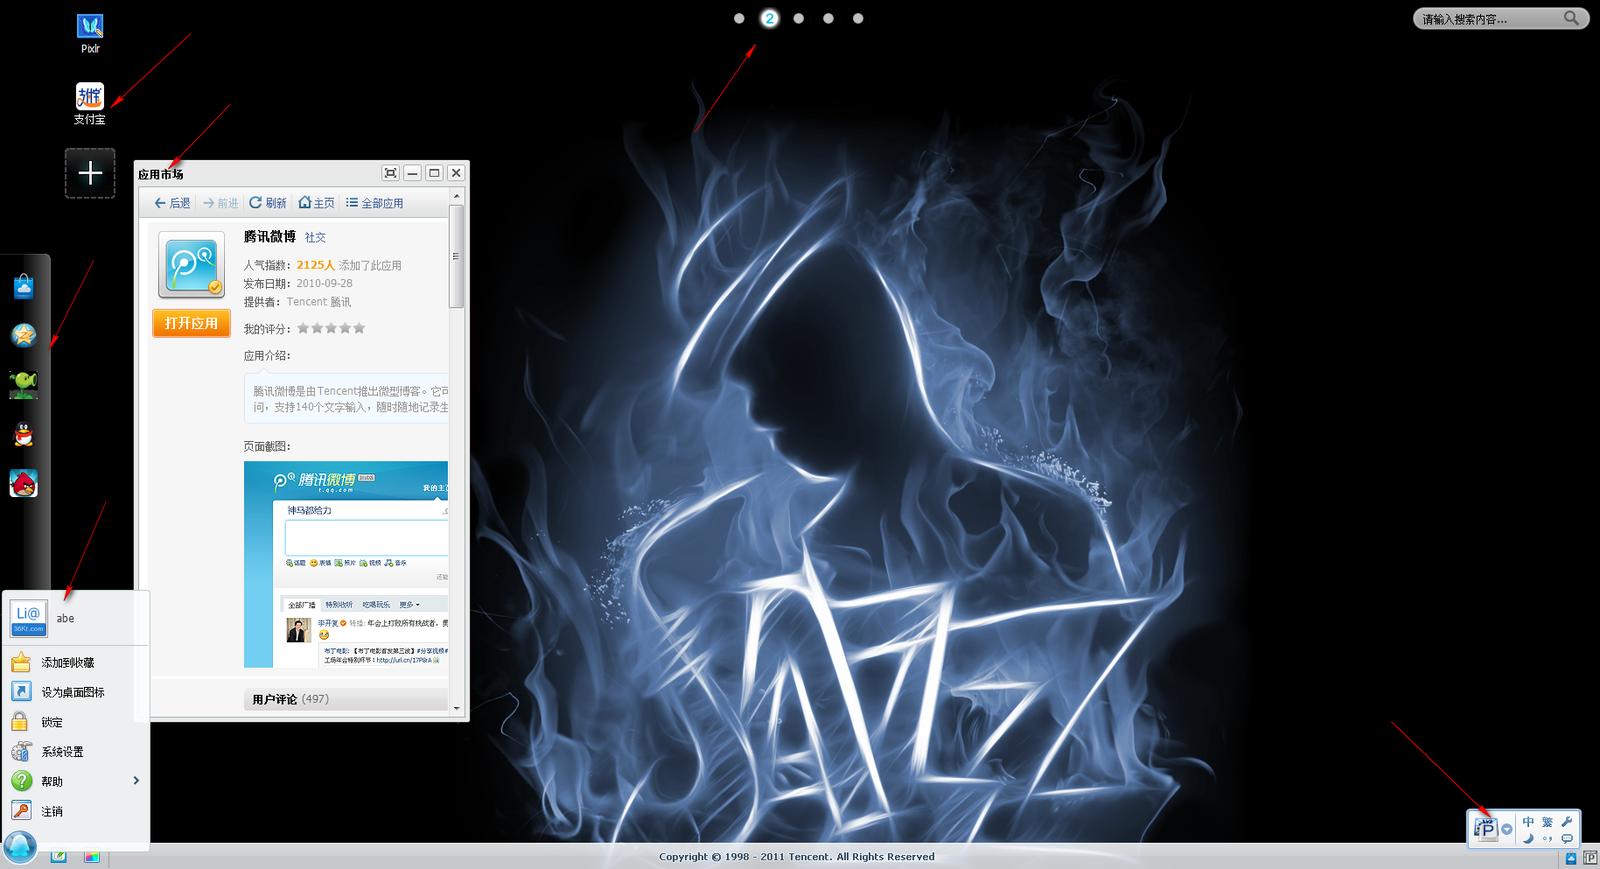
Task: Click the Tencent 腾讯 provider name
Action: click(x=318, y=301)
